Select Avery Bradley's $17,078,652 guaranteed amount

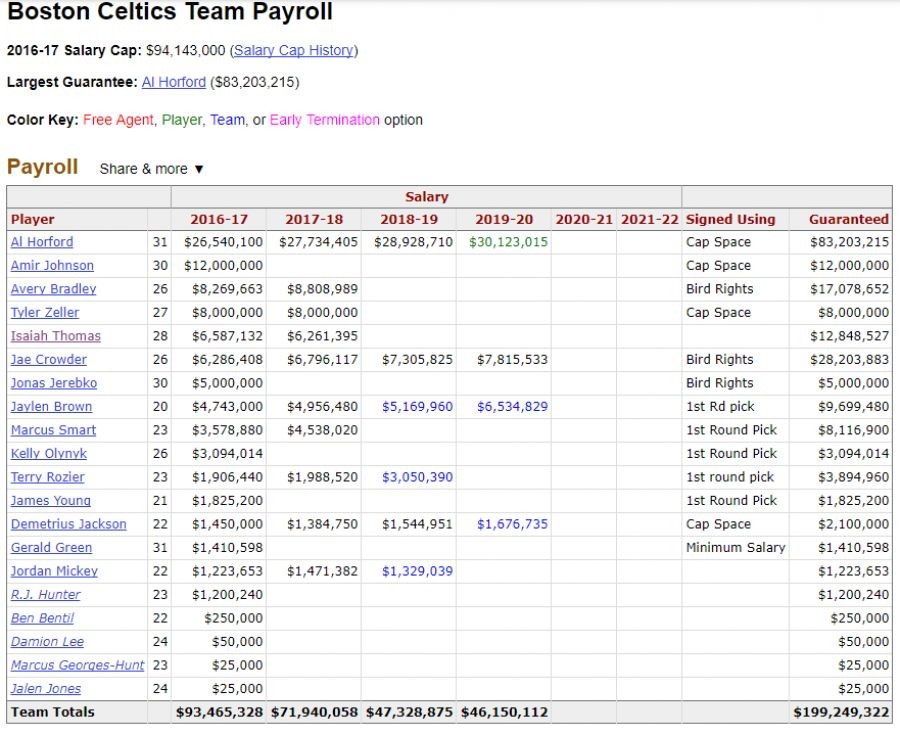tap(849, 289)
